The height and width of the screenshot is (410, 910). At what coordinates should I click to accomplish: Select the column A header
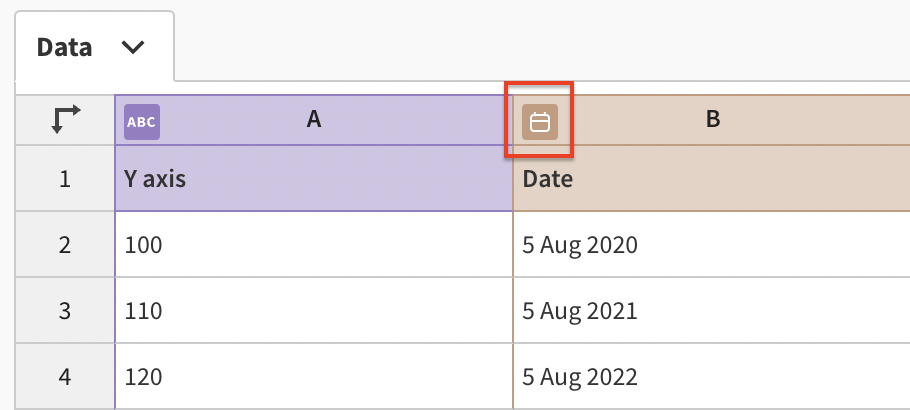pos(314,120)
